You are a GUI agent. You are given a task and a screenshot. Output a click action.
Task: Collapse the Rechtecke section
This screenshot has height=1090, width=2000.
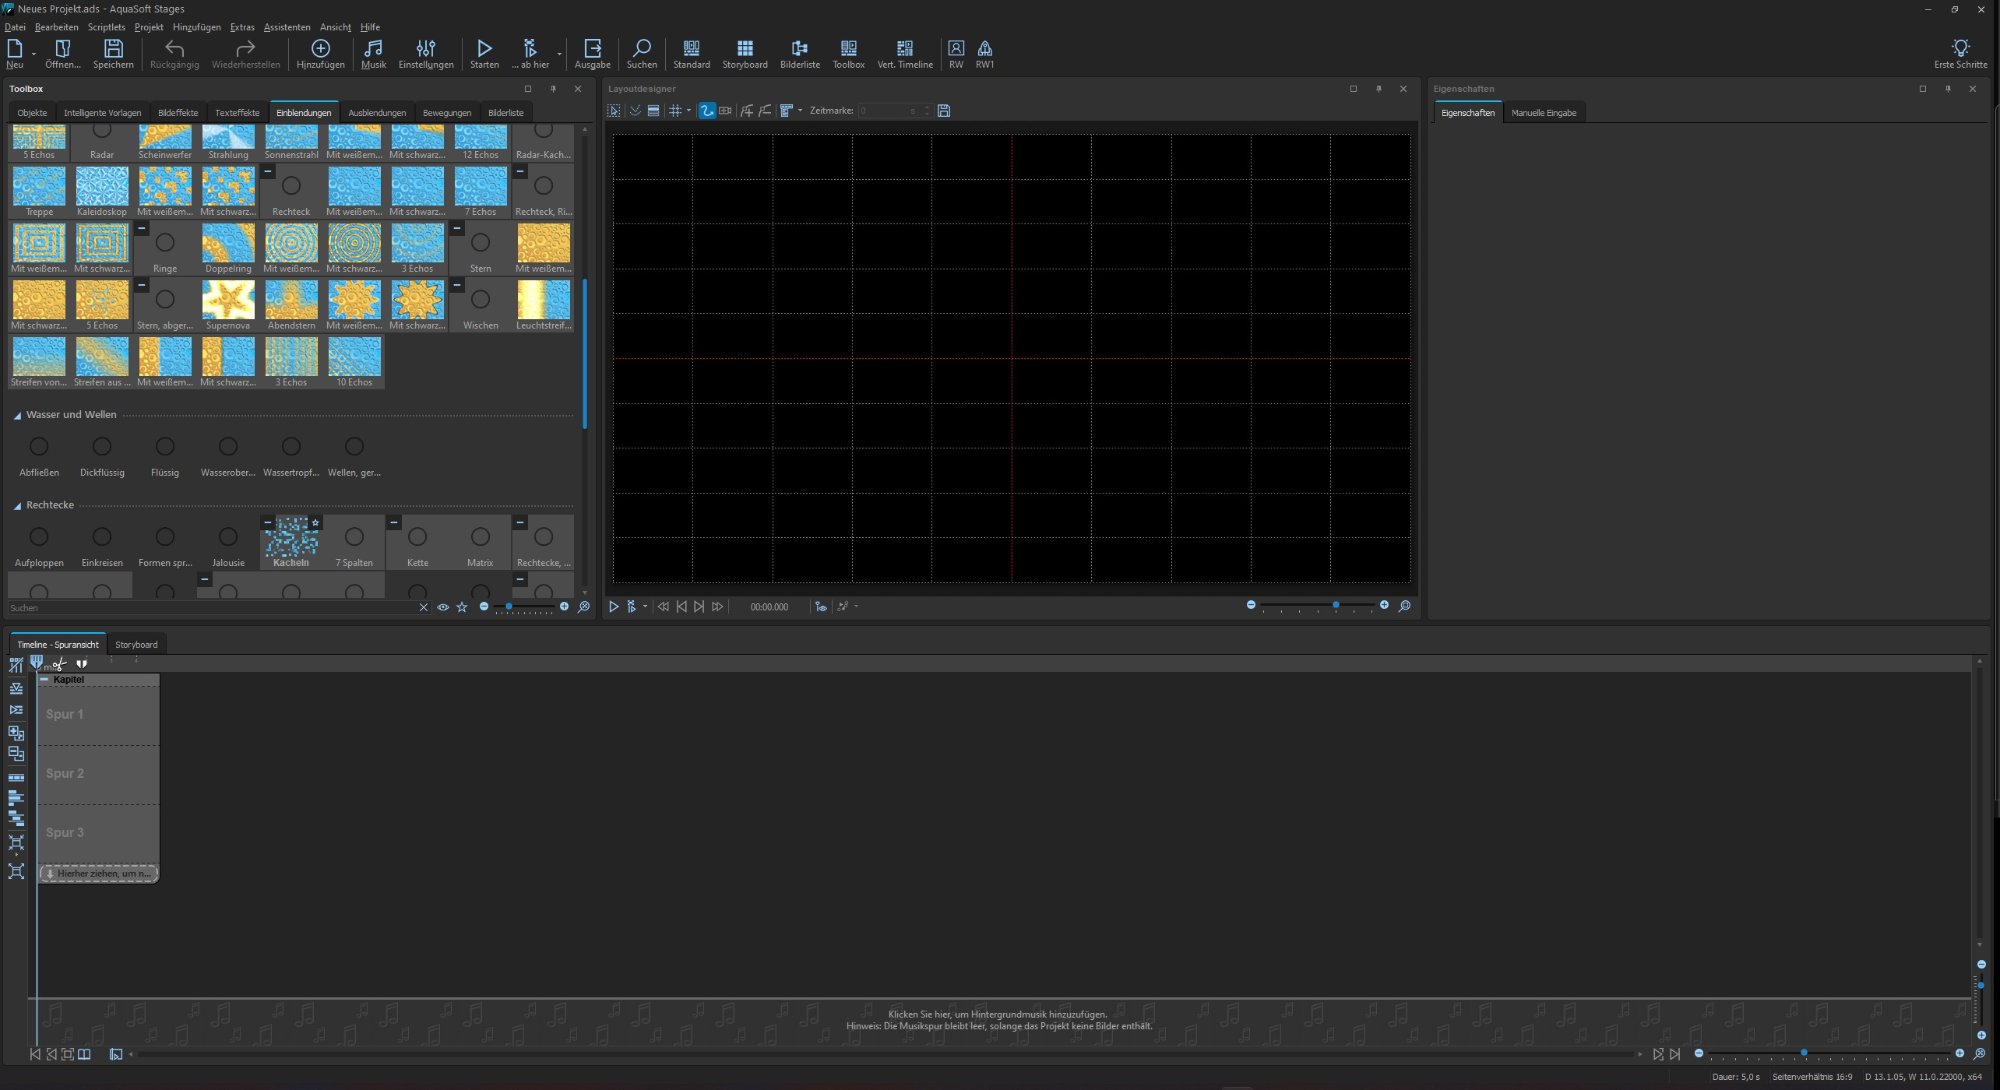pos(17,506)
